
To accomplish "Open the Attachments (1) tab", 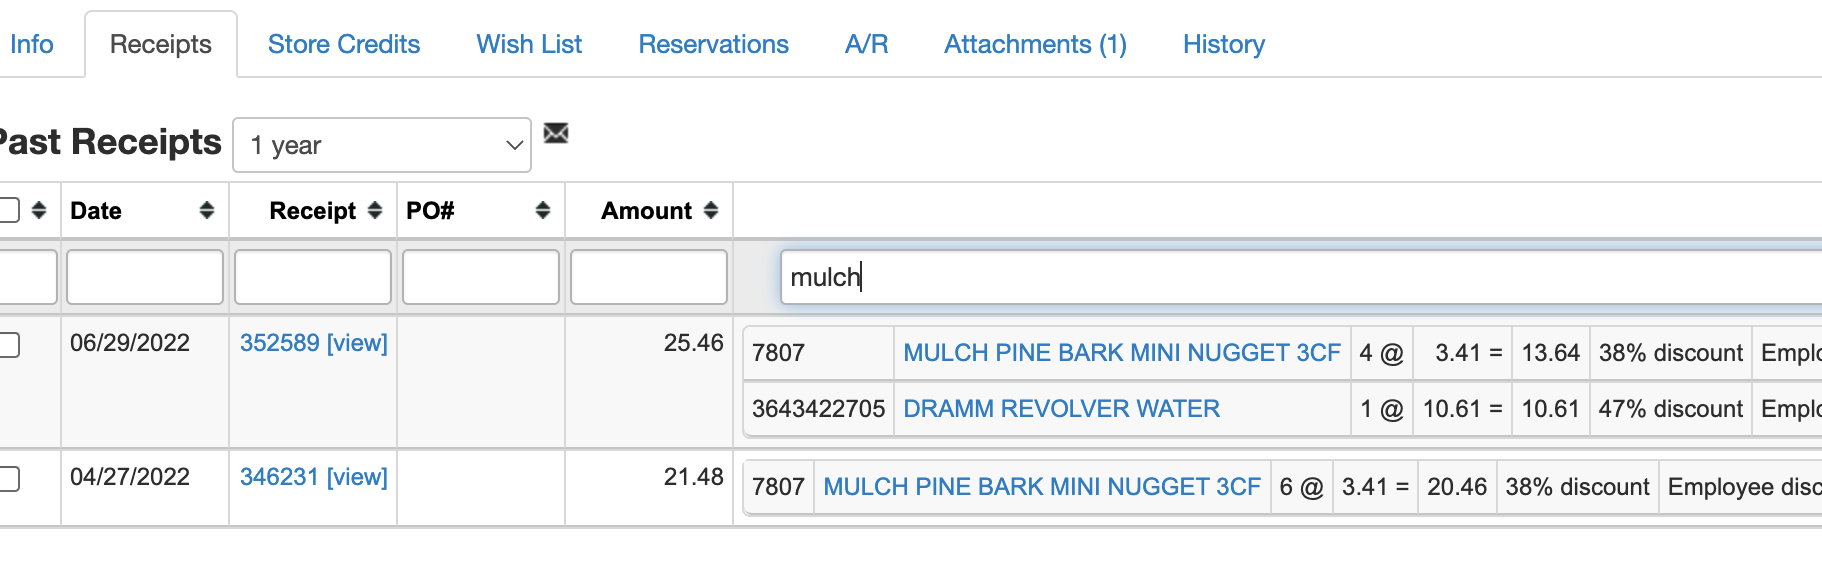I will [1035, 44].
